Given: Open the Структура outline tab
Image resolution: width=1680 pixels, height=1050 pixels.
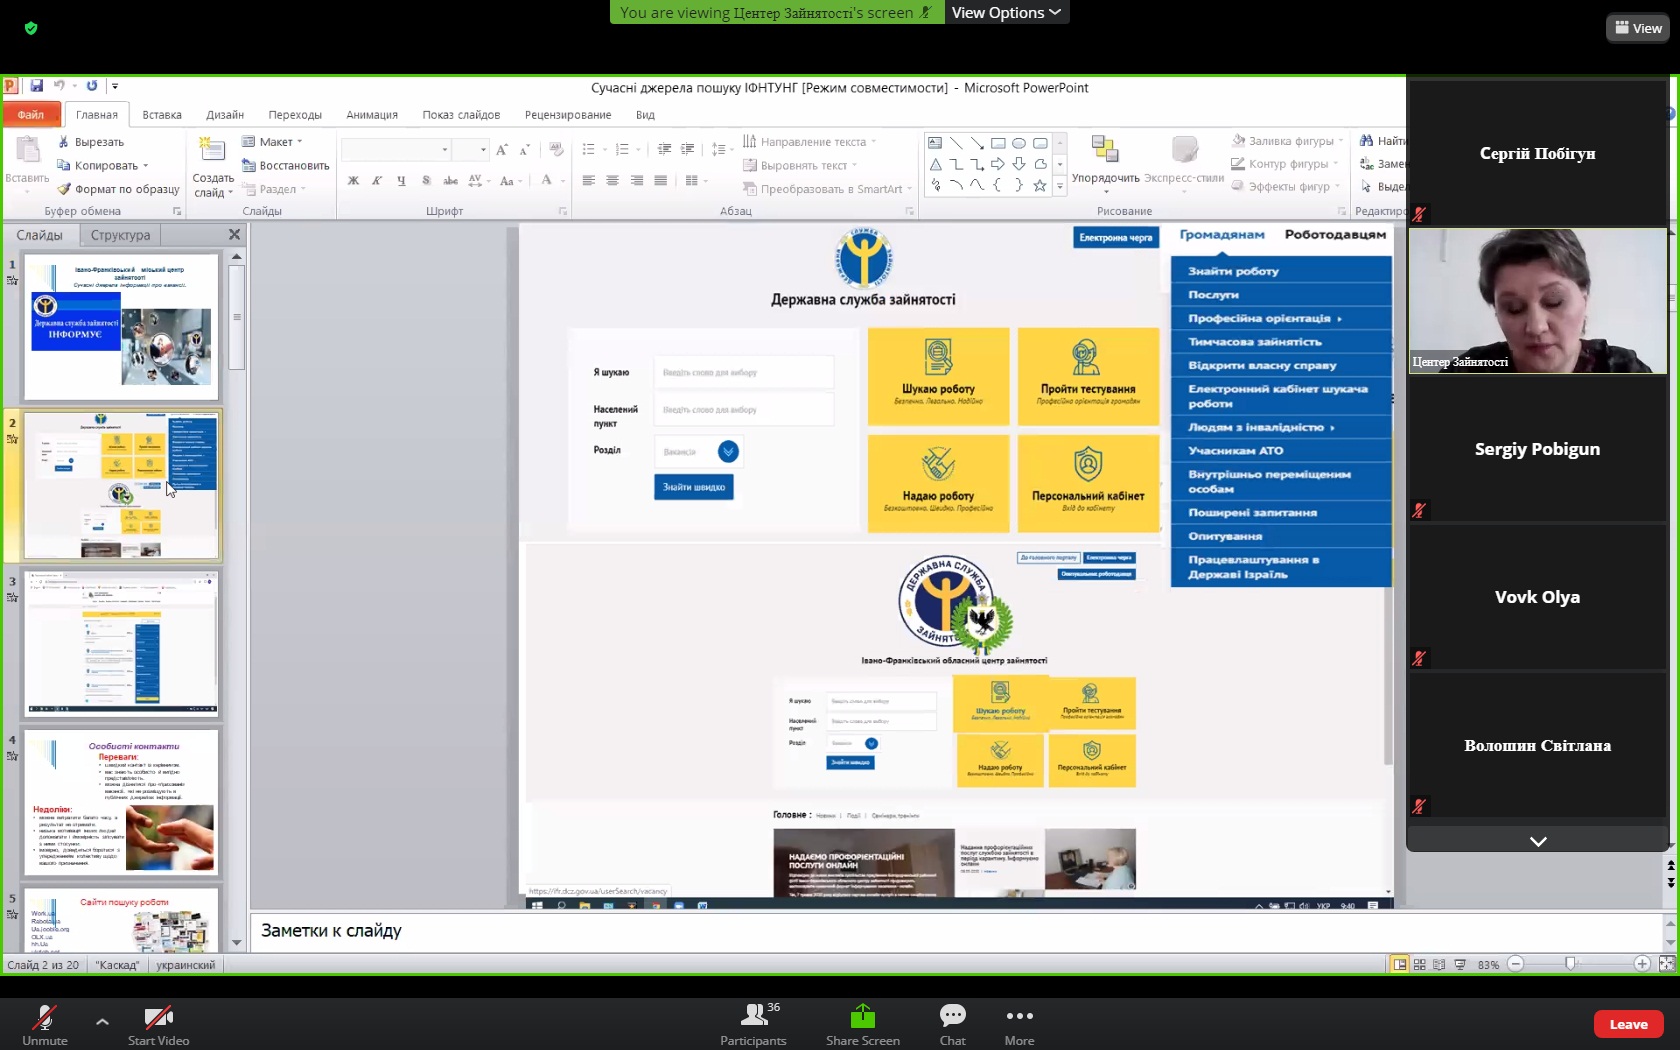Looking at the screenshot, I should coord(120,235).
